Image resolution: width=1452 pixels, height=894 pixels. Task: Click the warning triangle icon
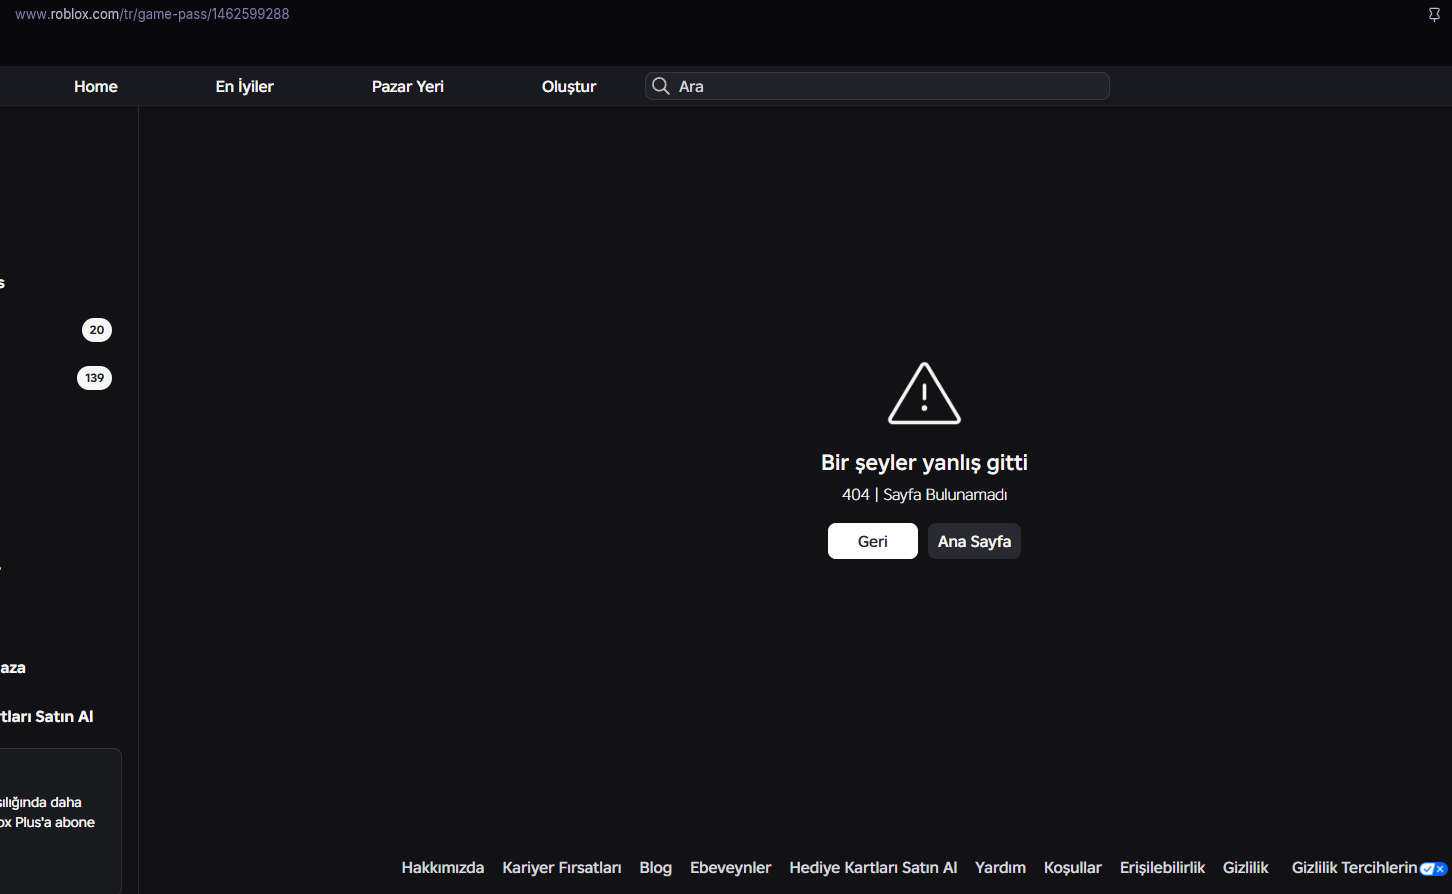(924, 394)
